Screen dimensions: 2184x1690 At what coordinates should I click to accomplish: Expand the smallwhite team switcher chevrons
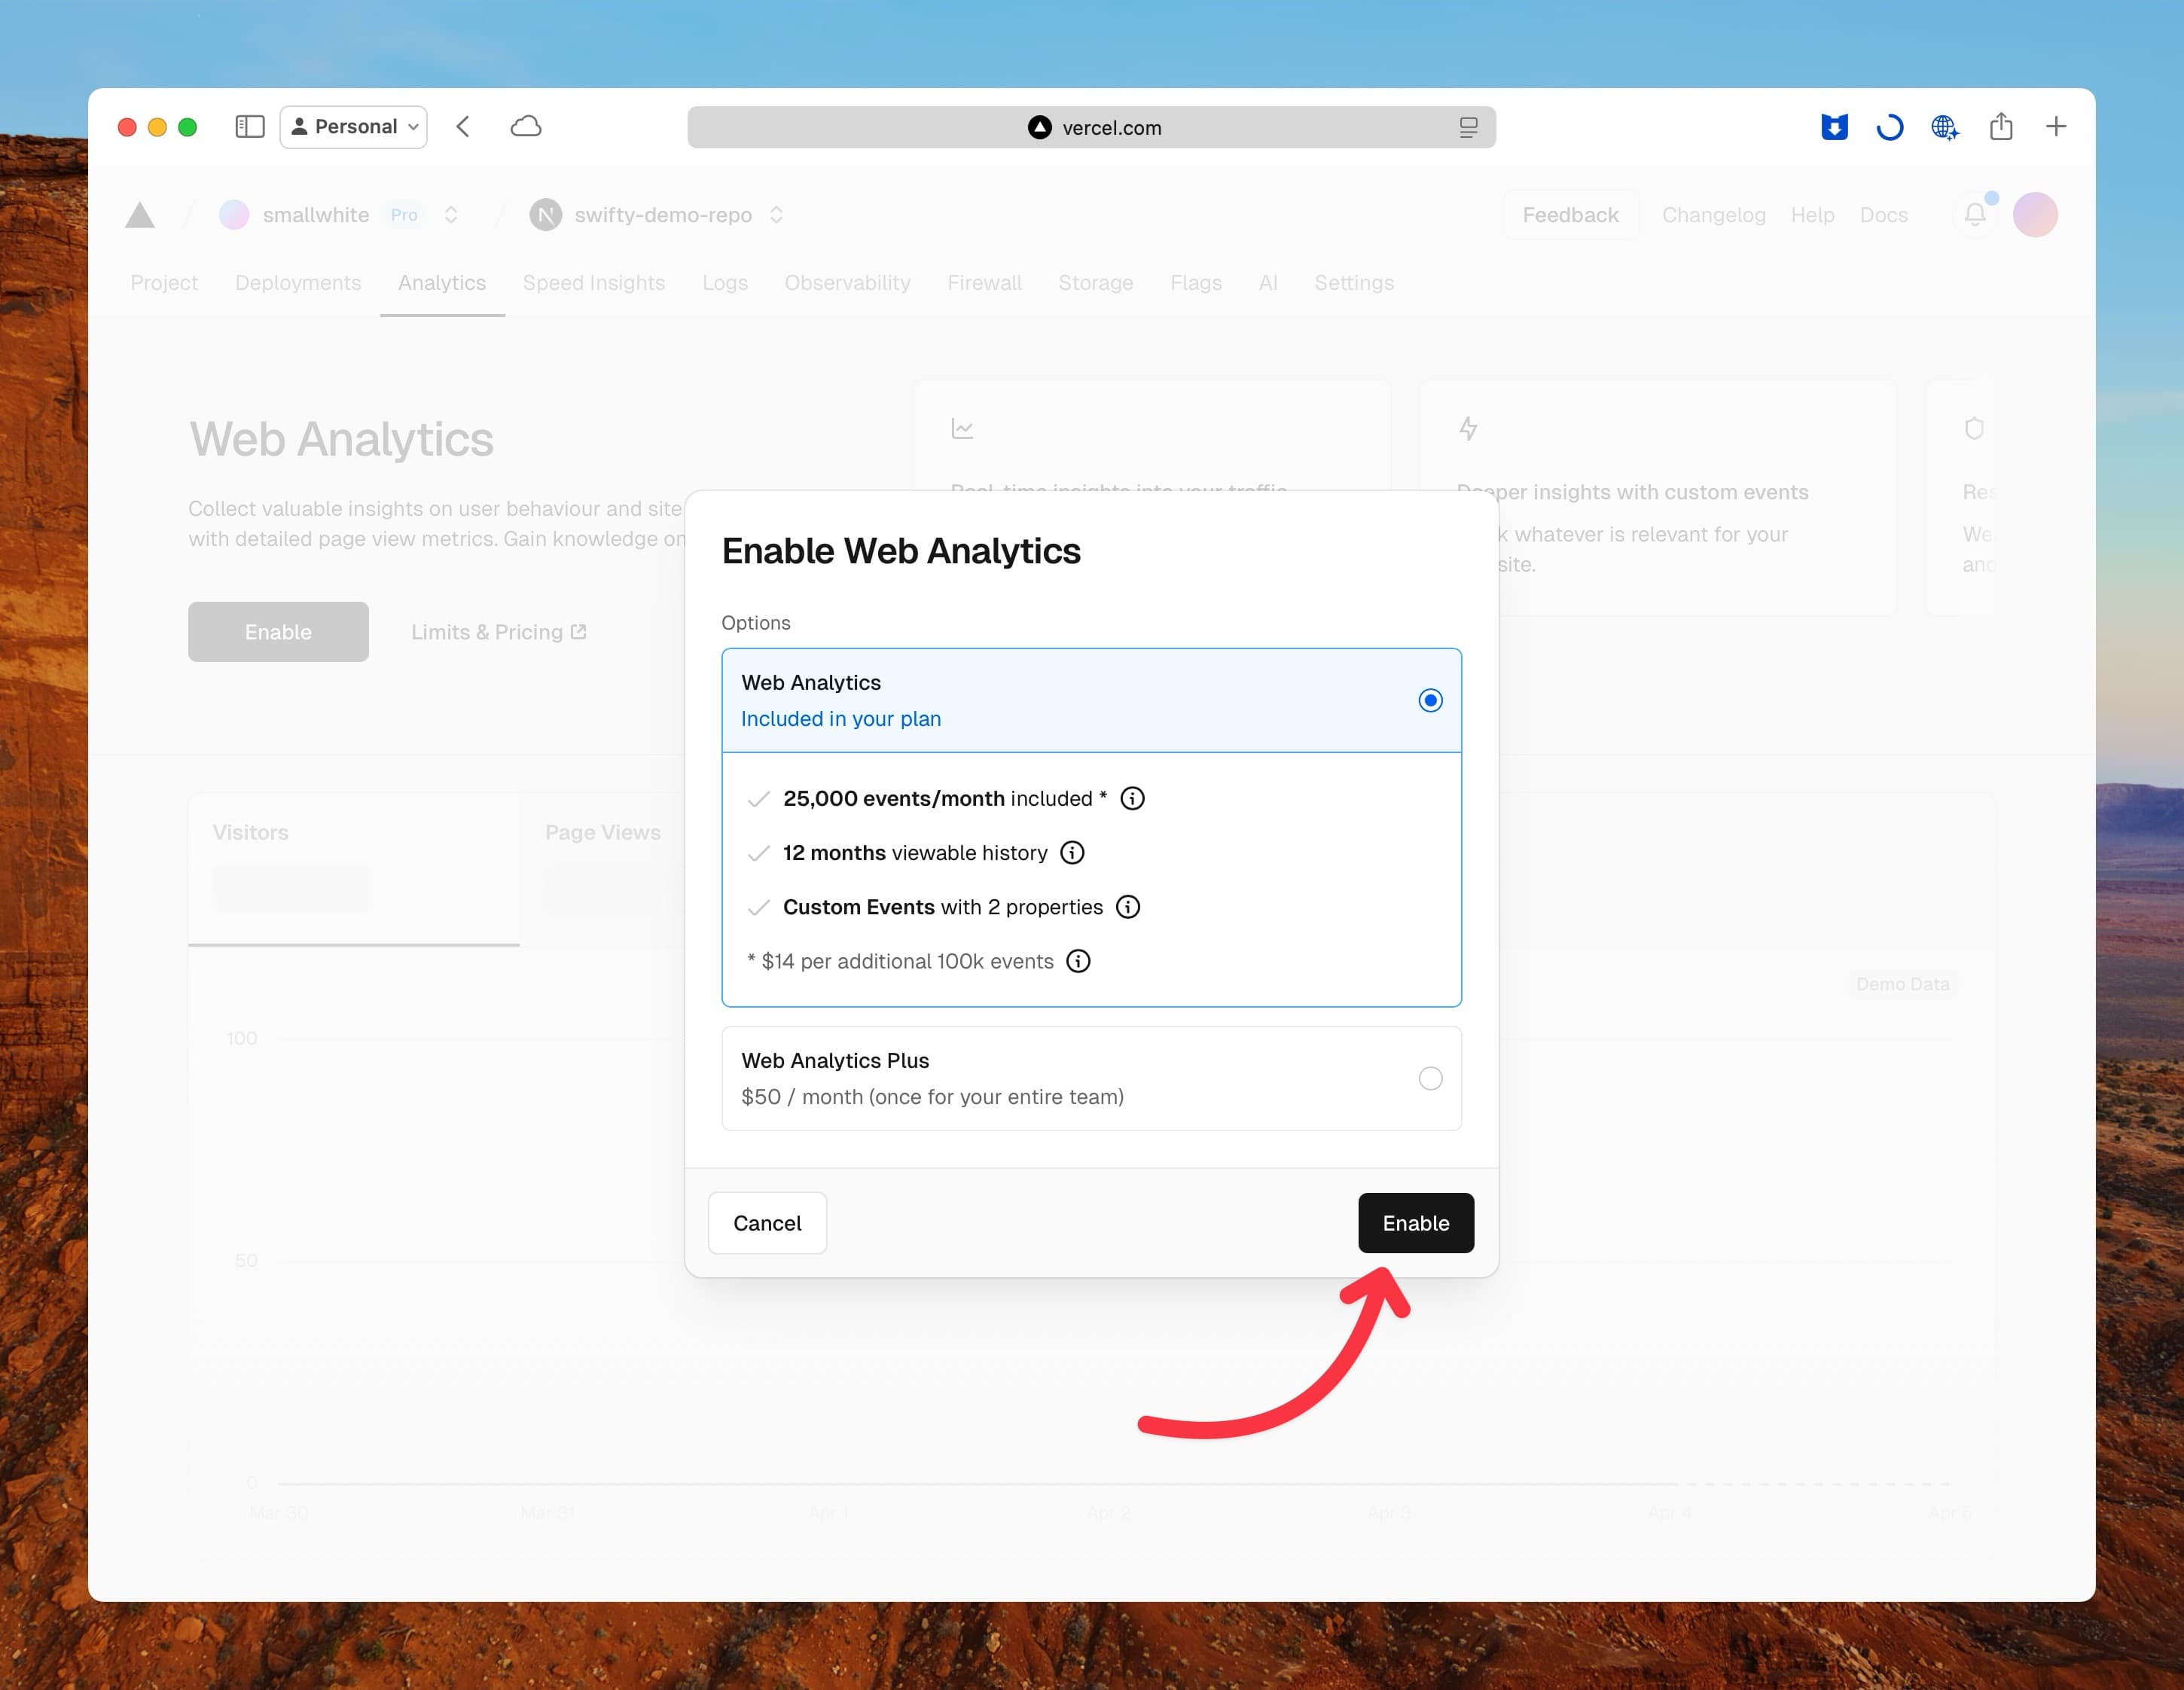pyautogui.click(x=451, y=215)
